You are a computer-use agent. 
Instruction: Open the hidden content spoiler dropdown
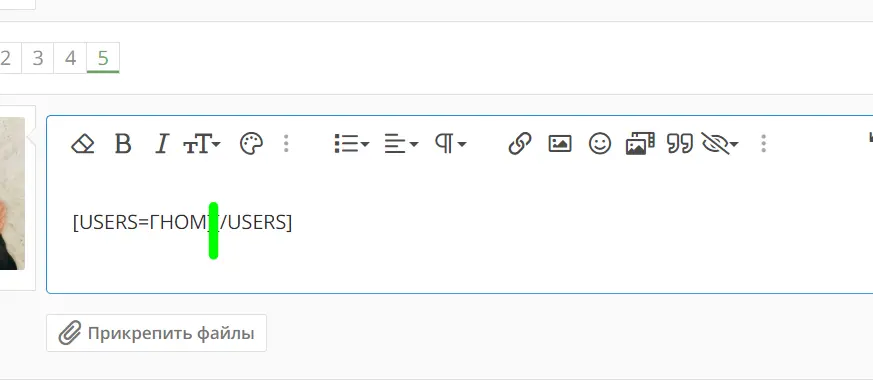pos(720,144)
